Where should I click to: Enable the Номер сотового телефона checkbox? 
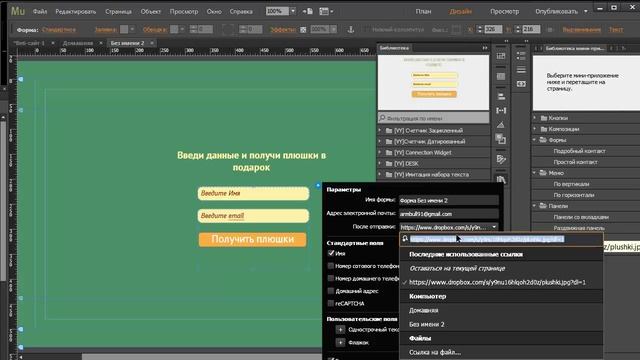point(331,266)
